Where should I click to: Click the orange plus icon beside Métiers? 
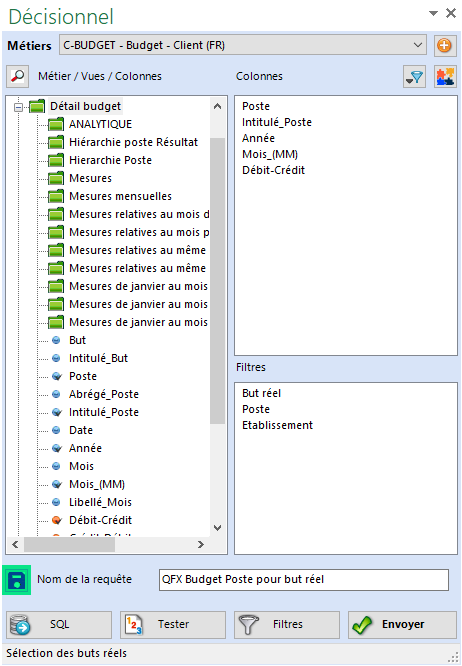[445, 45]
